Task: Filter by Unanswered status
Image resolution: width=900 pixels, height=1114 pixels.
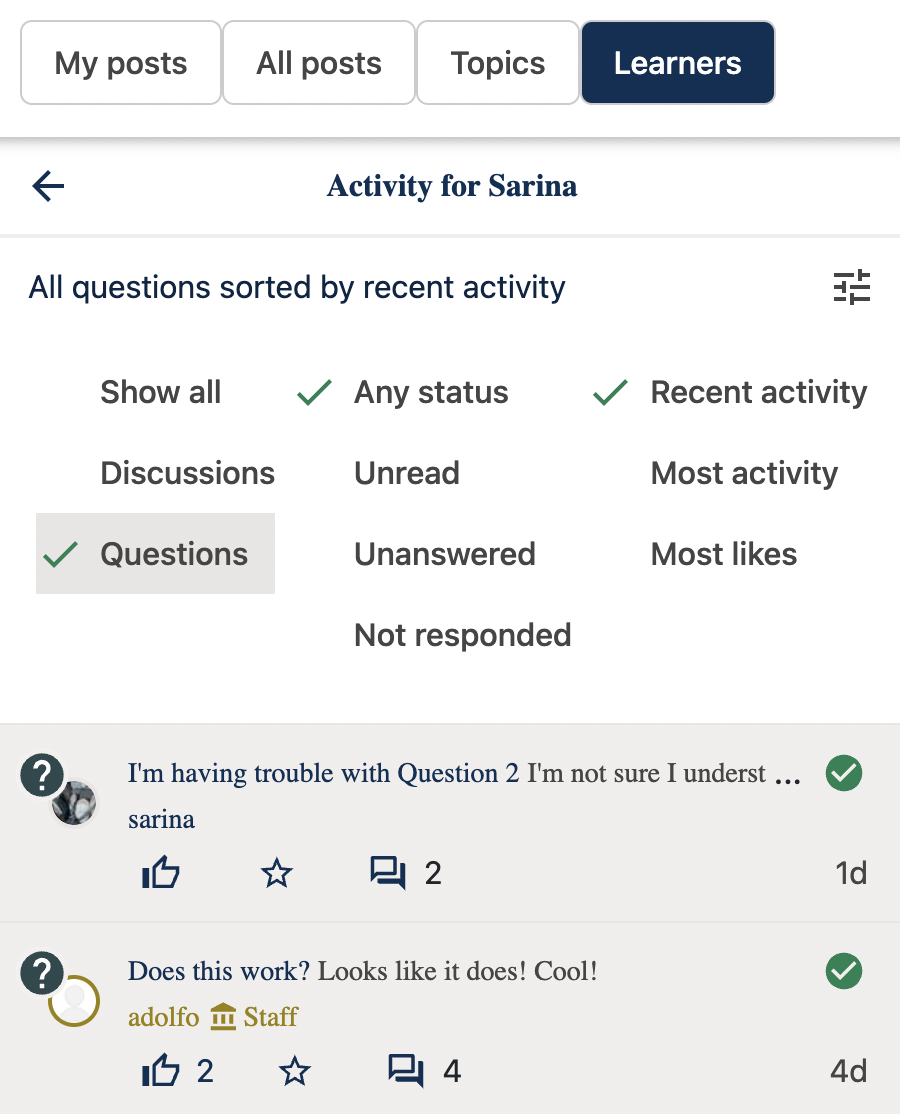Action: [444, 554]
